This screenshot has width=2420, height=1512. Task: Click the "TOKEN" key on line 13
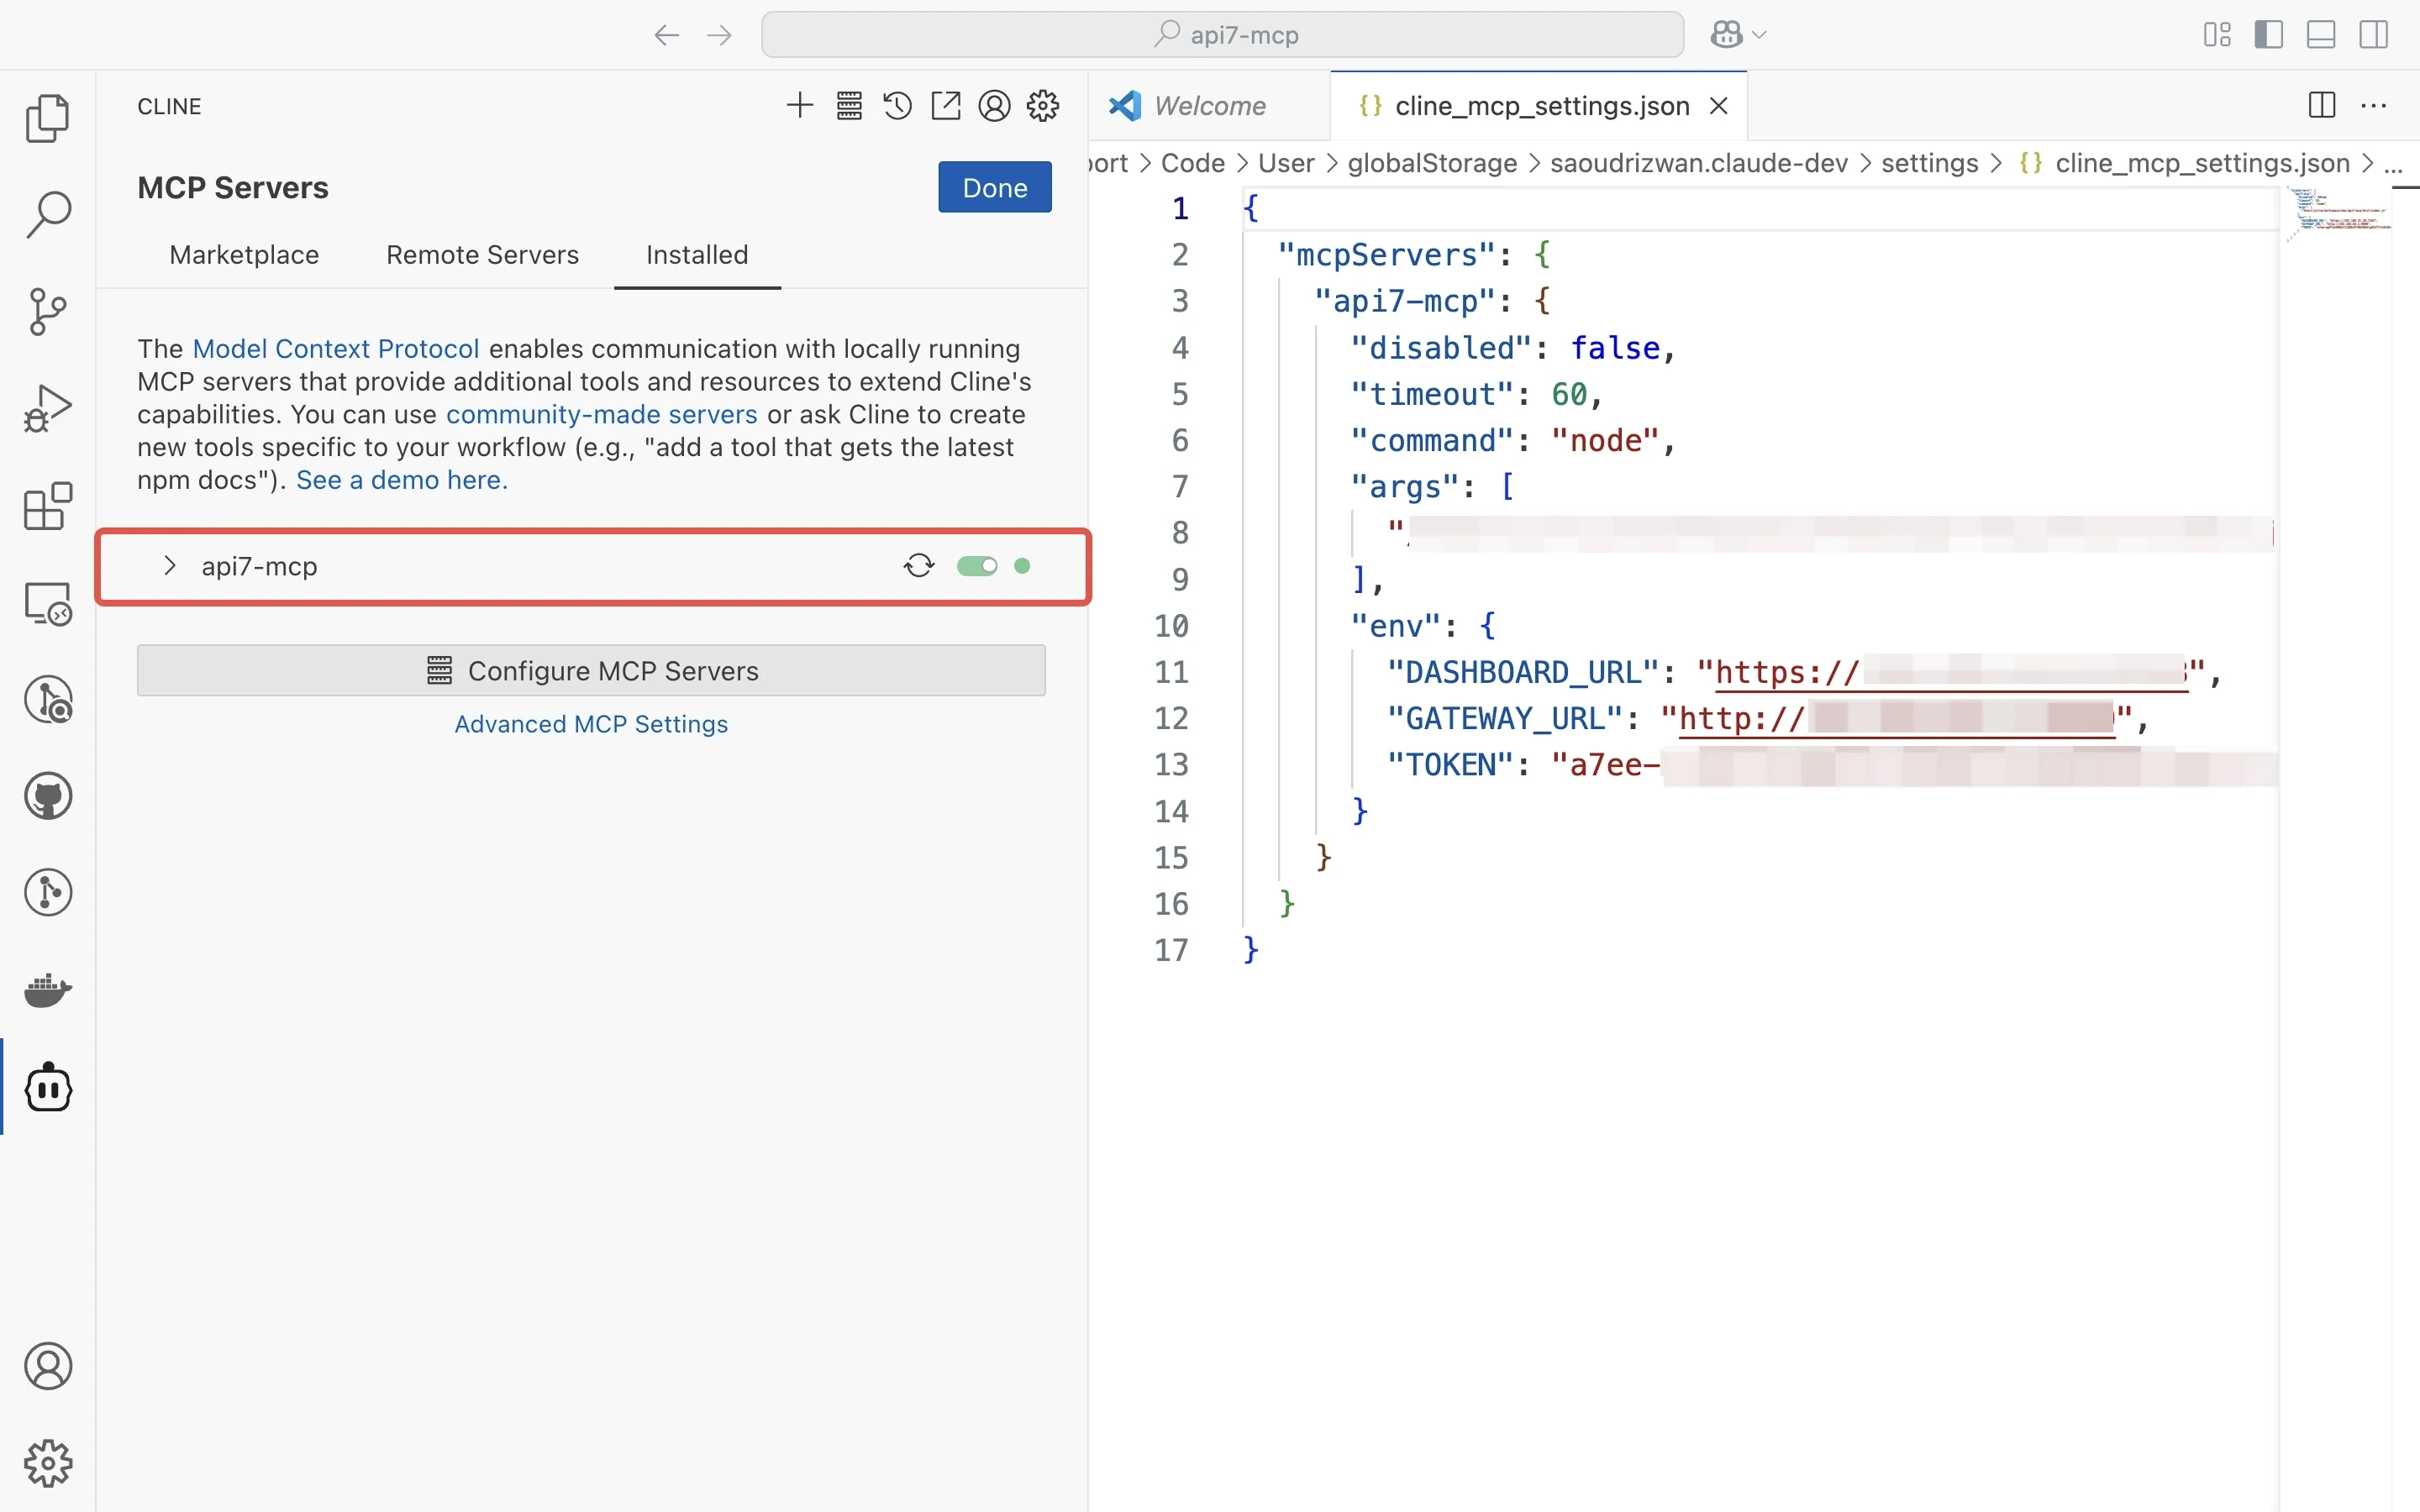coord(1450,765)
